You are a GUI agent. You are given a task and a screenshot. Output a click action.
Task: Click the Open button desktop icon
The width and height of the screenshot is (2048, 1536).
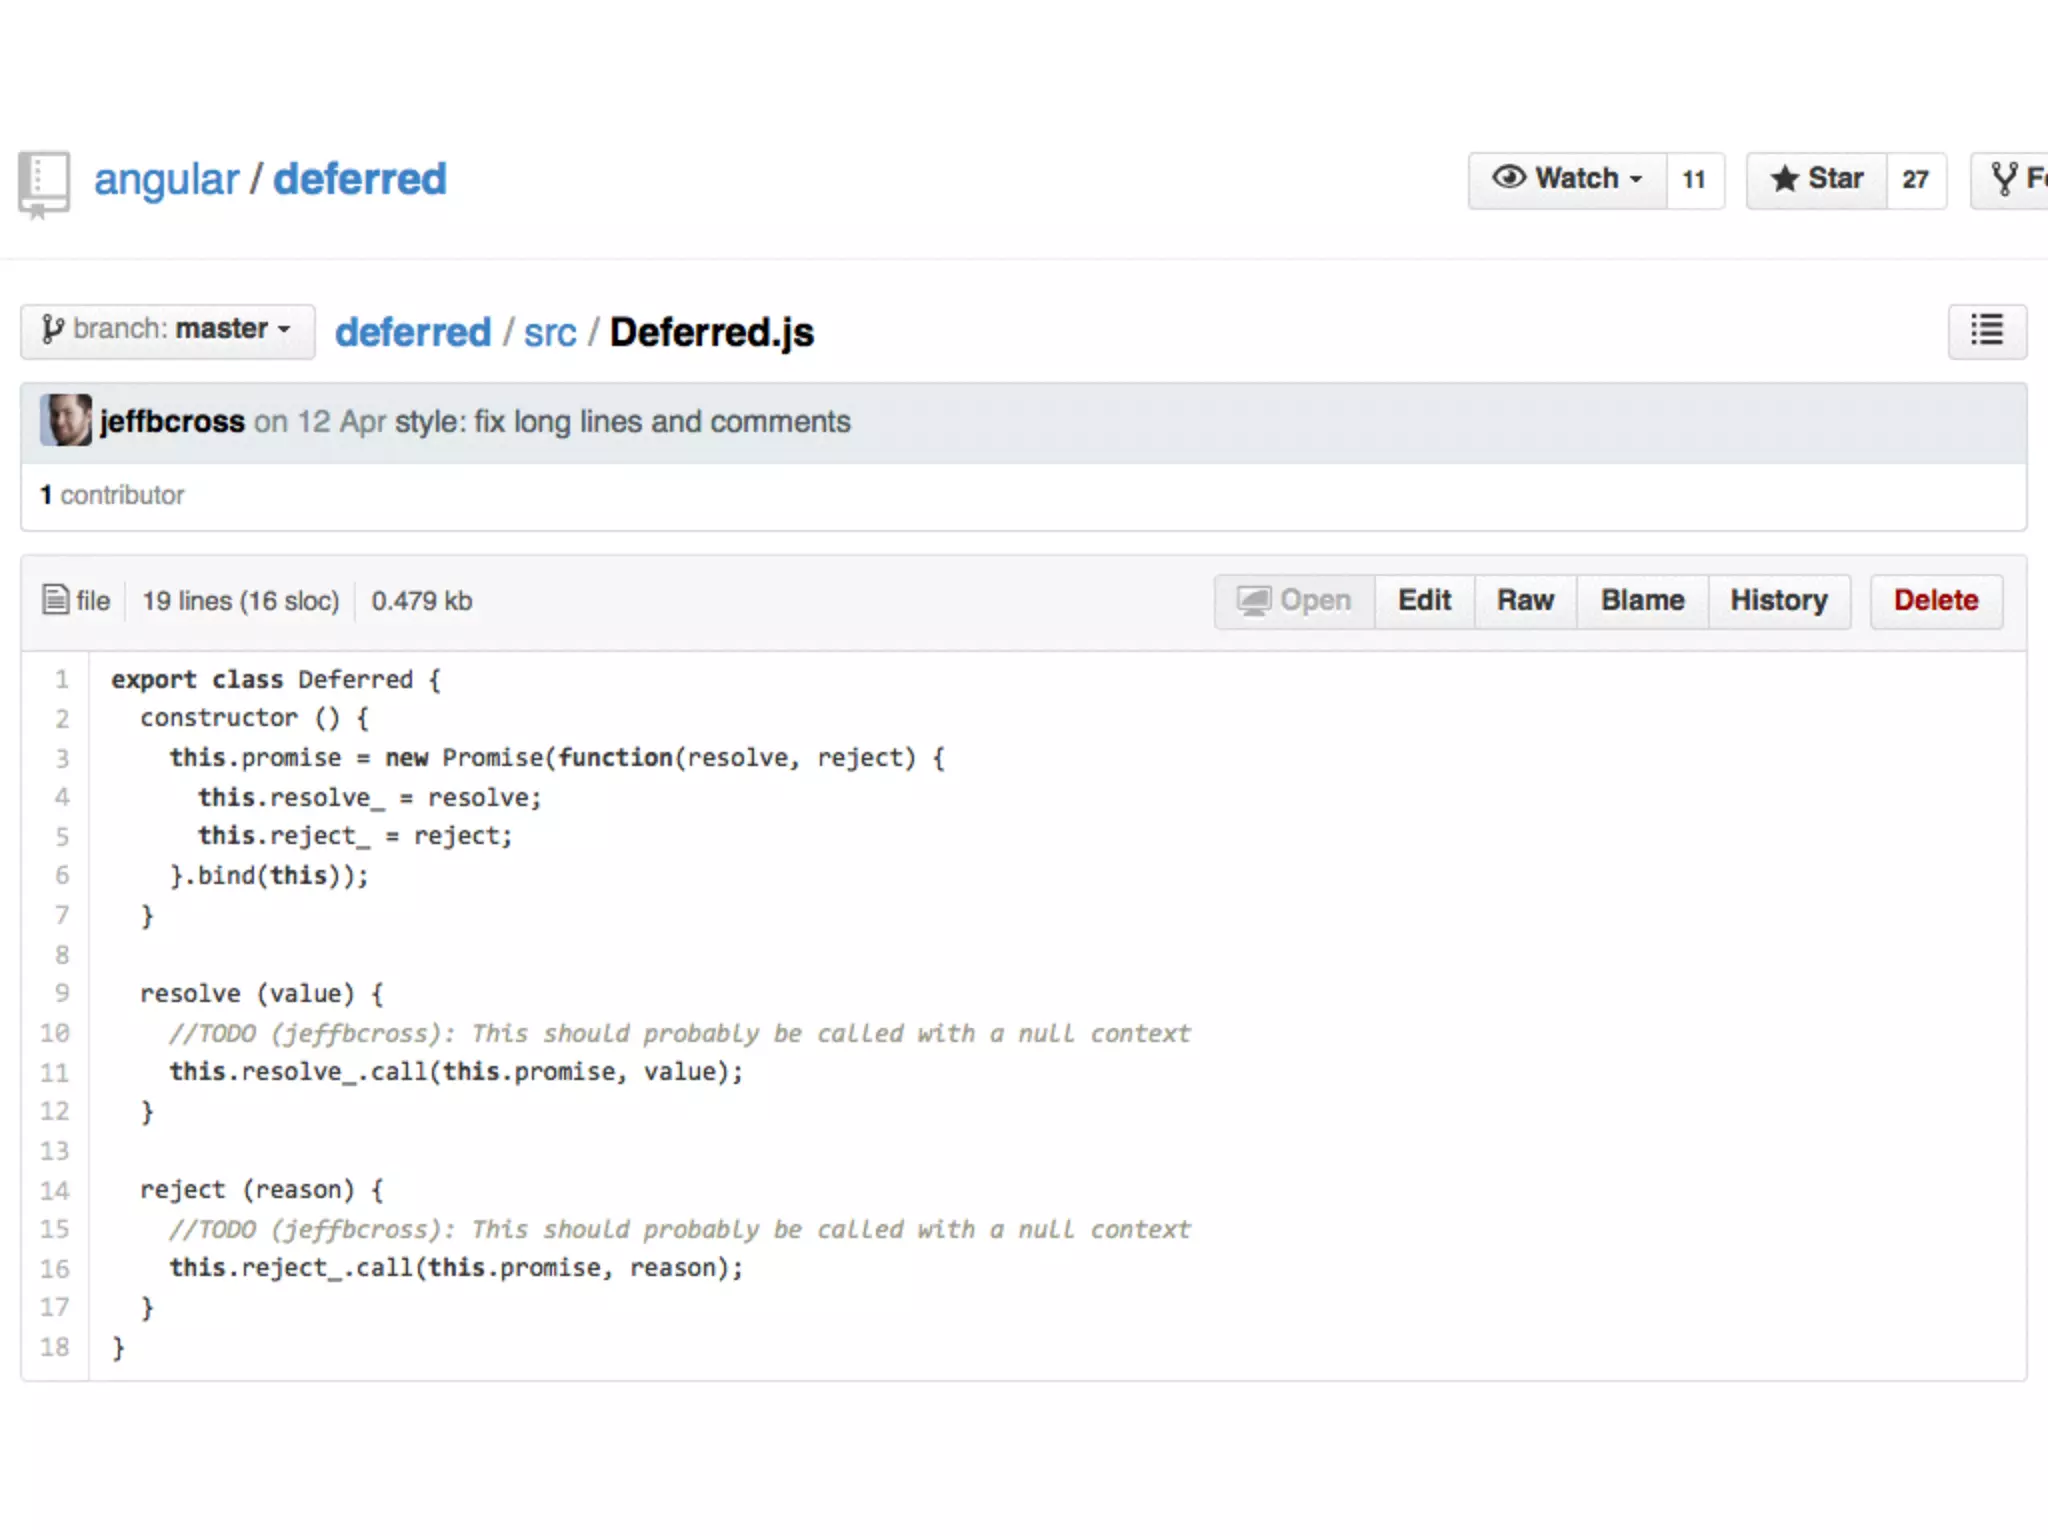coord(1253,601)
